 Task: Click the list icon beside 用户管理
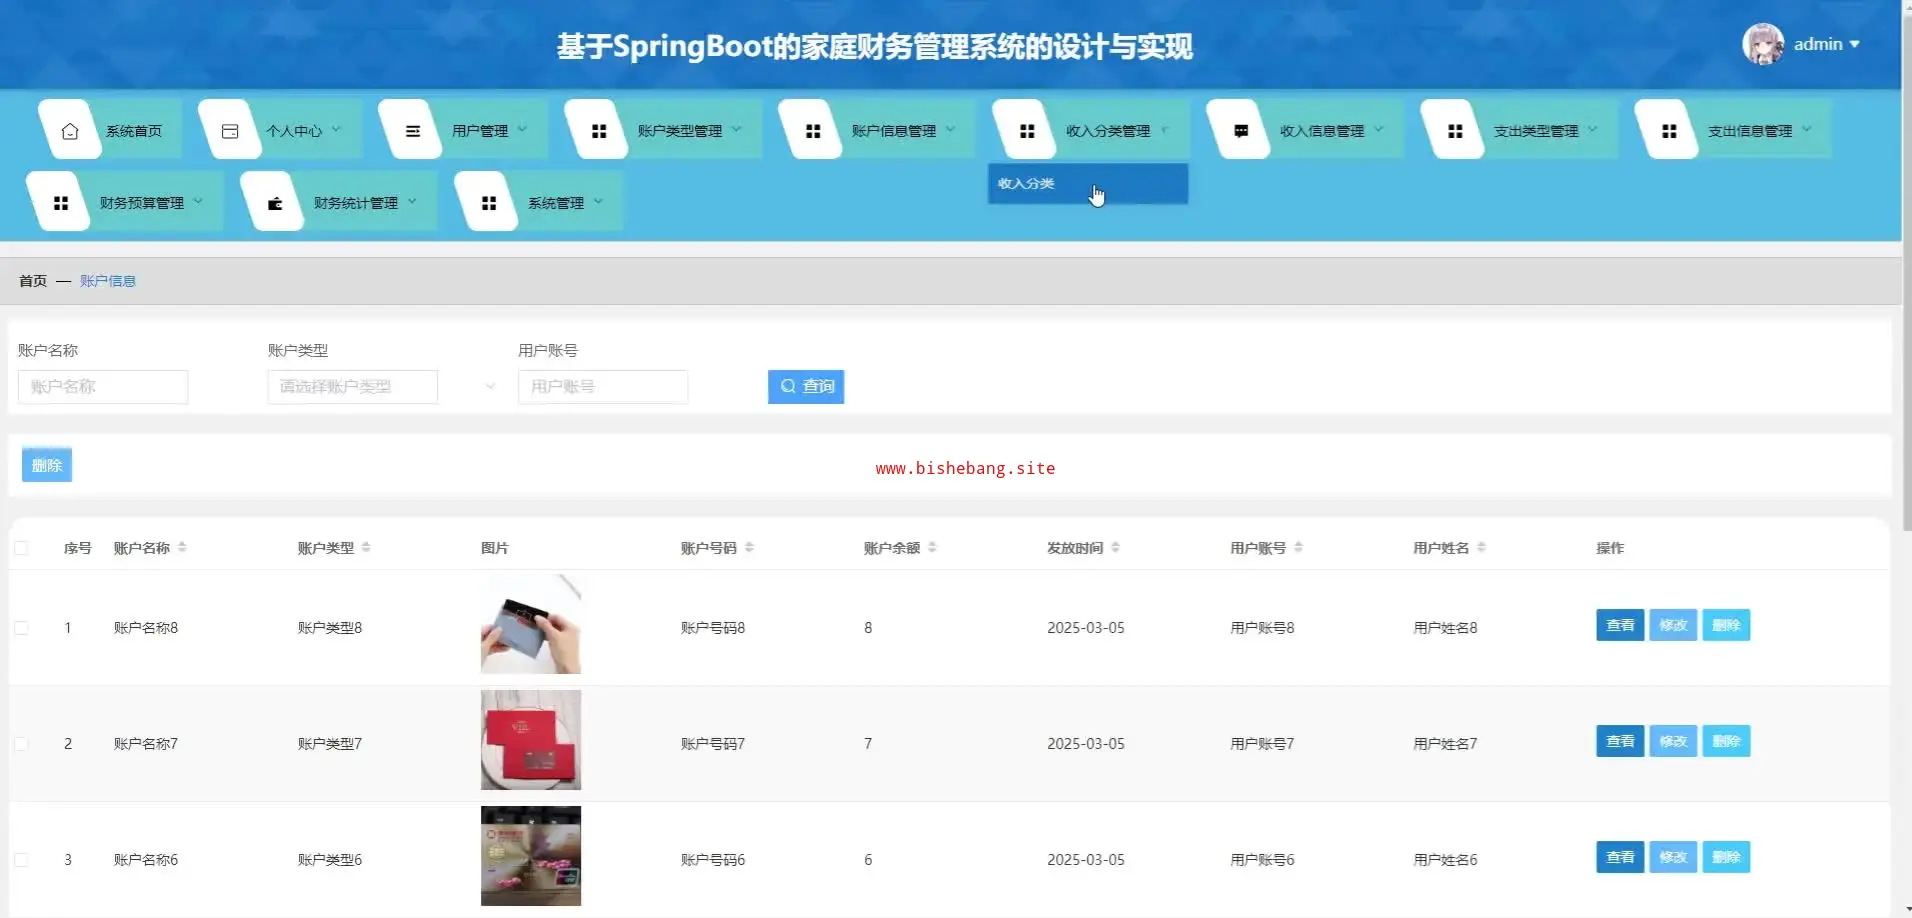pyautogui.click(x=412, y=131)
